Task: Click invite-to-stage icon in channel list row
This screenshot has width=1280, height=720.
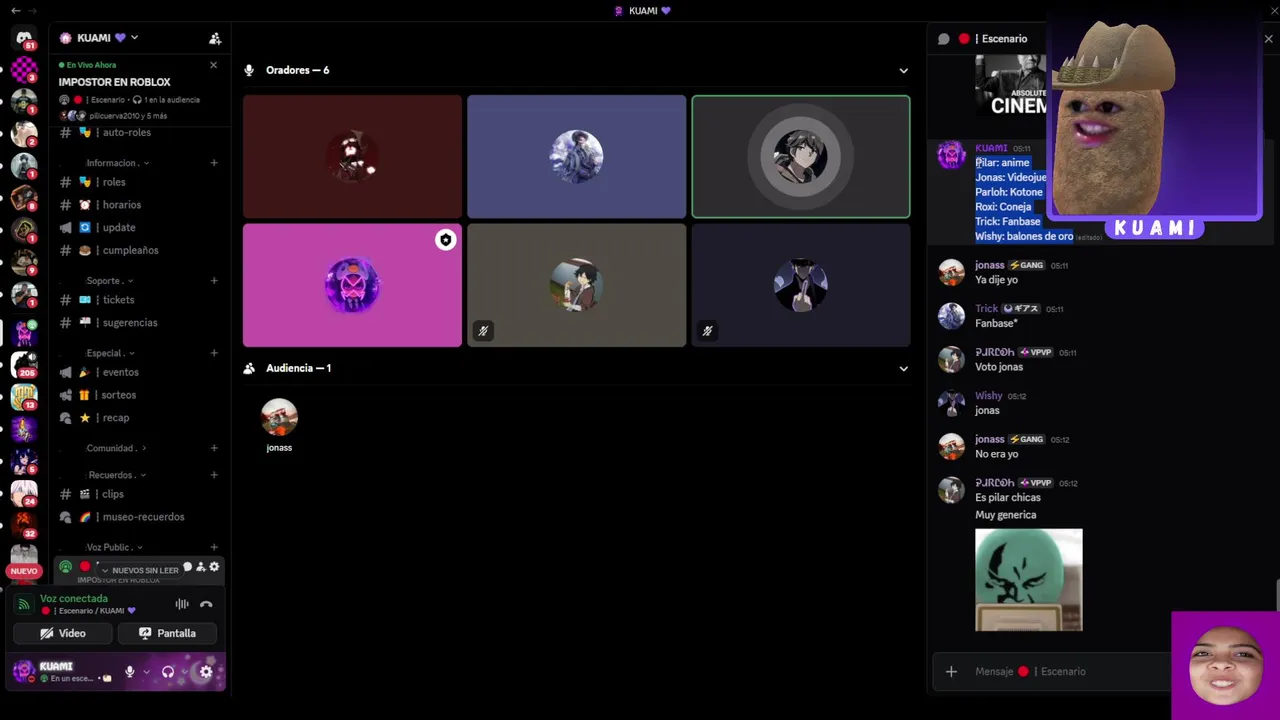Action: pos(201,567)
